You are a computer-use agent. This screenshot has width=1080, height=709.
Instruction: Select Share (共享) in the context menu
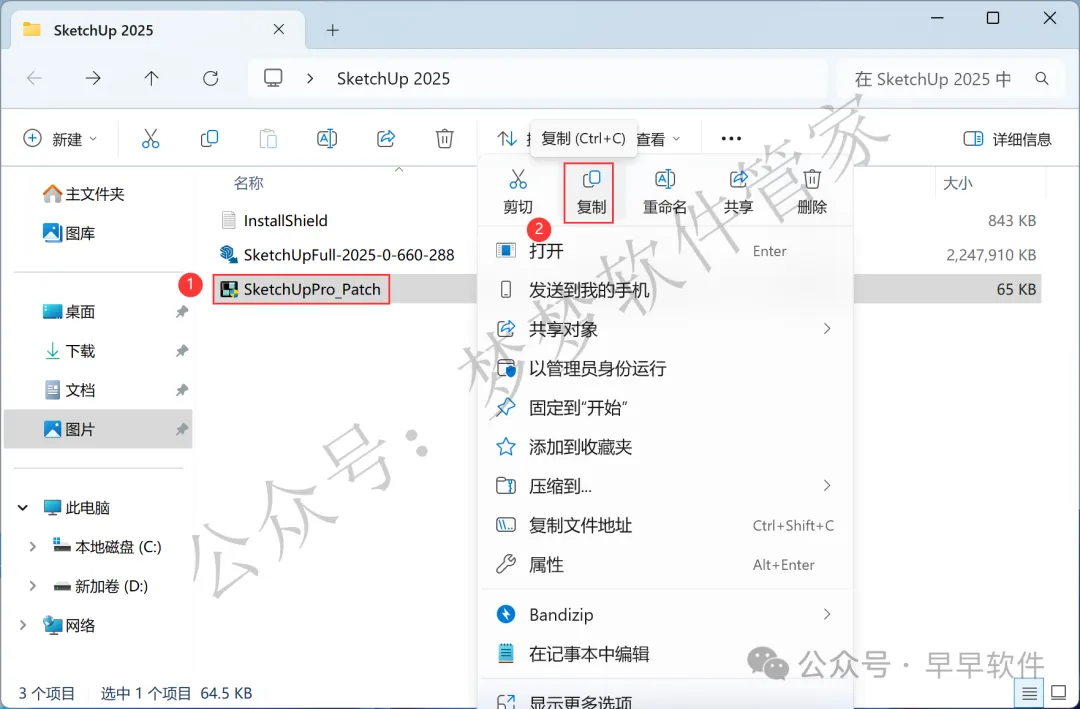738,192
